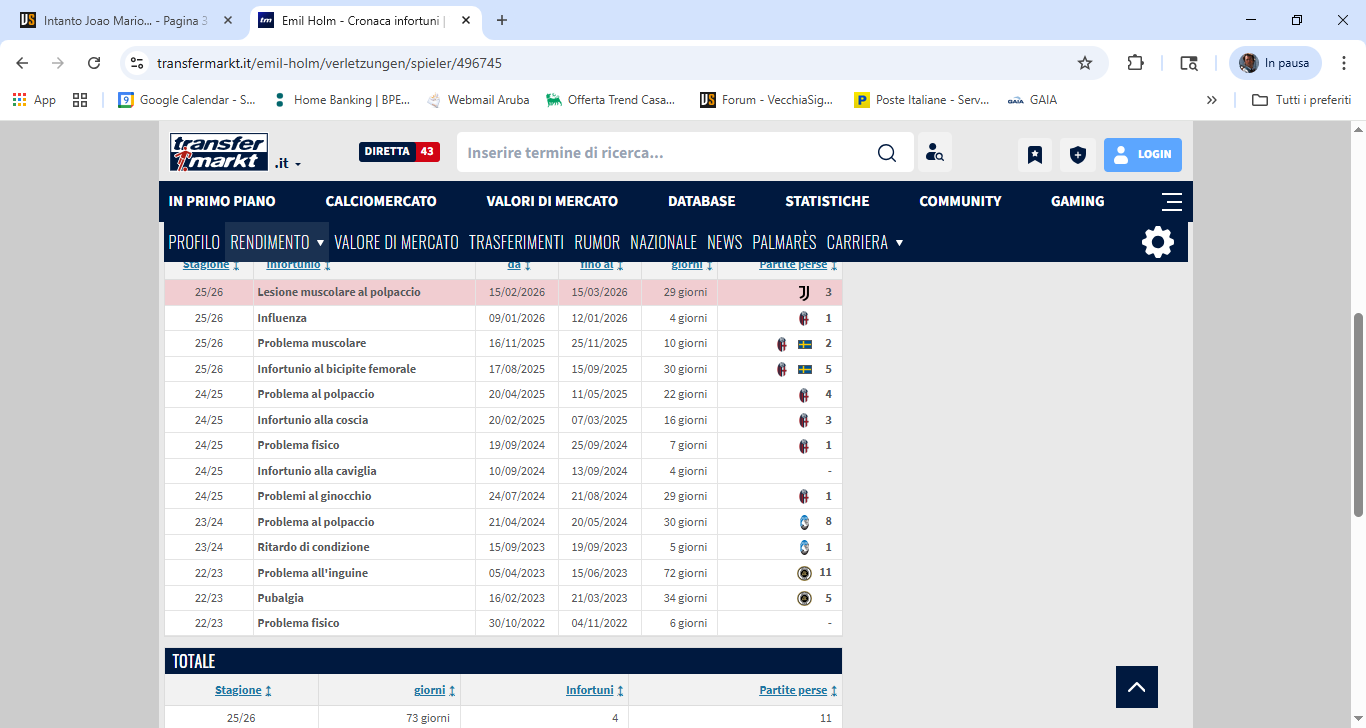Click the Juventus club crest
The width and height of the screenshot is (1366, 728).
point(804,292)
